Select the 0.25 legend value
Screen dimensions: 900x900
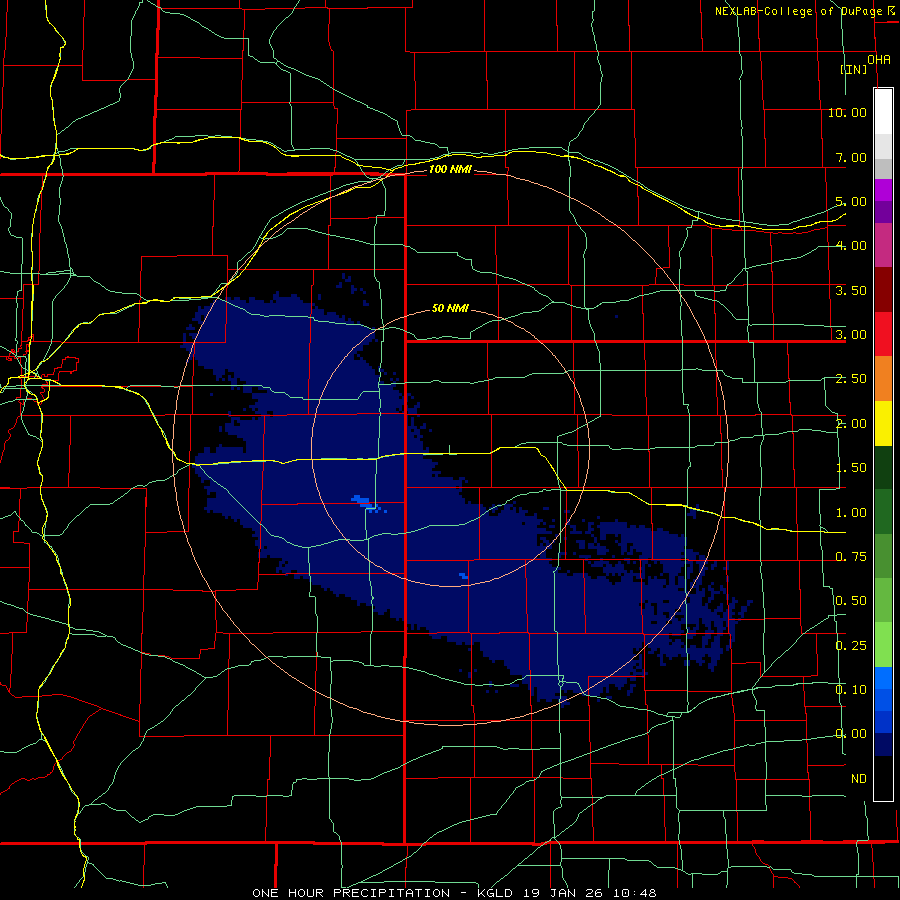tap(851, 646)
